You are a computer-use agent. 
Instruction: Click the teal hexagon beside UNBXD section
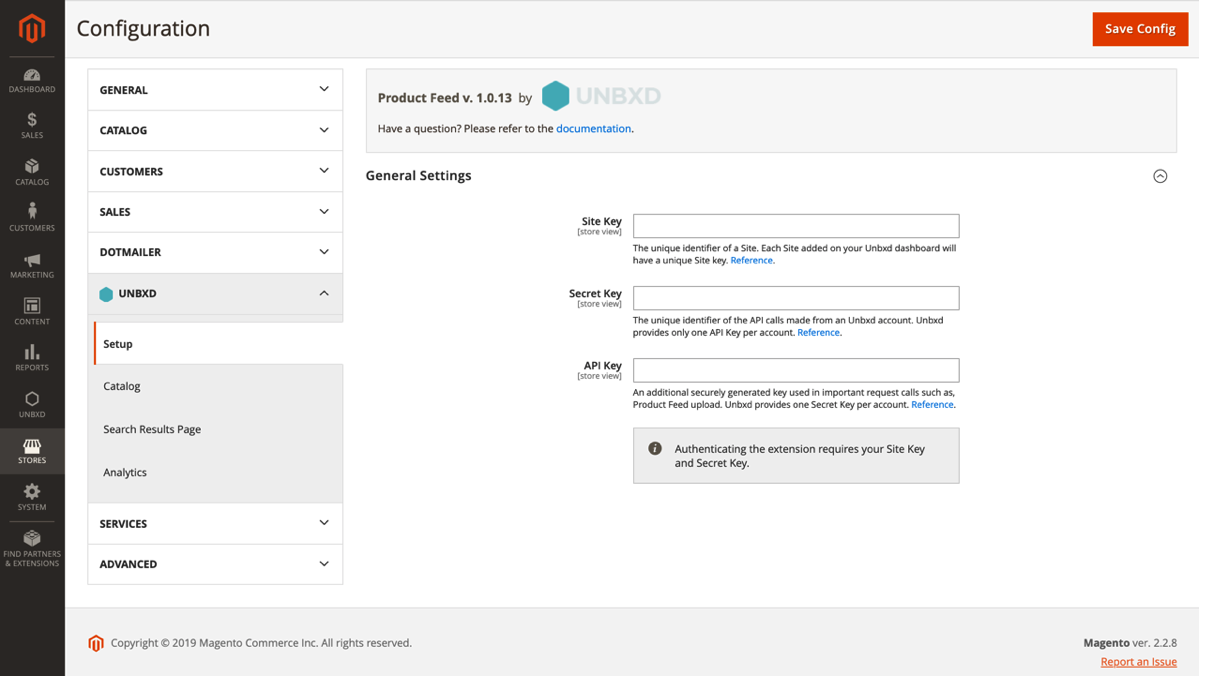point(106,294)
